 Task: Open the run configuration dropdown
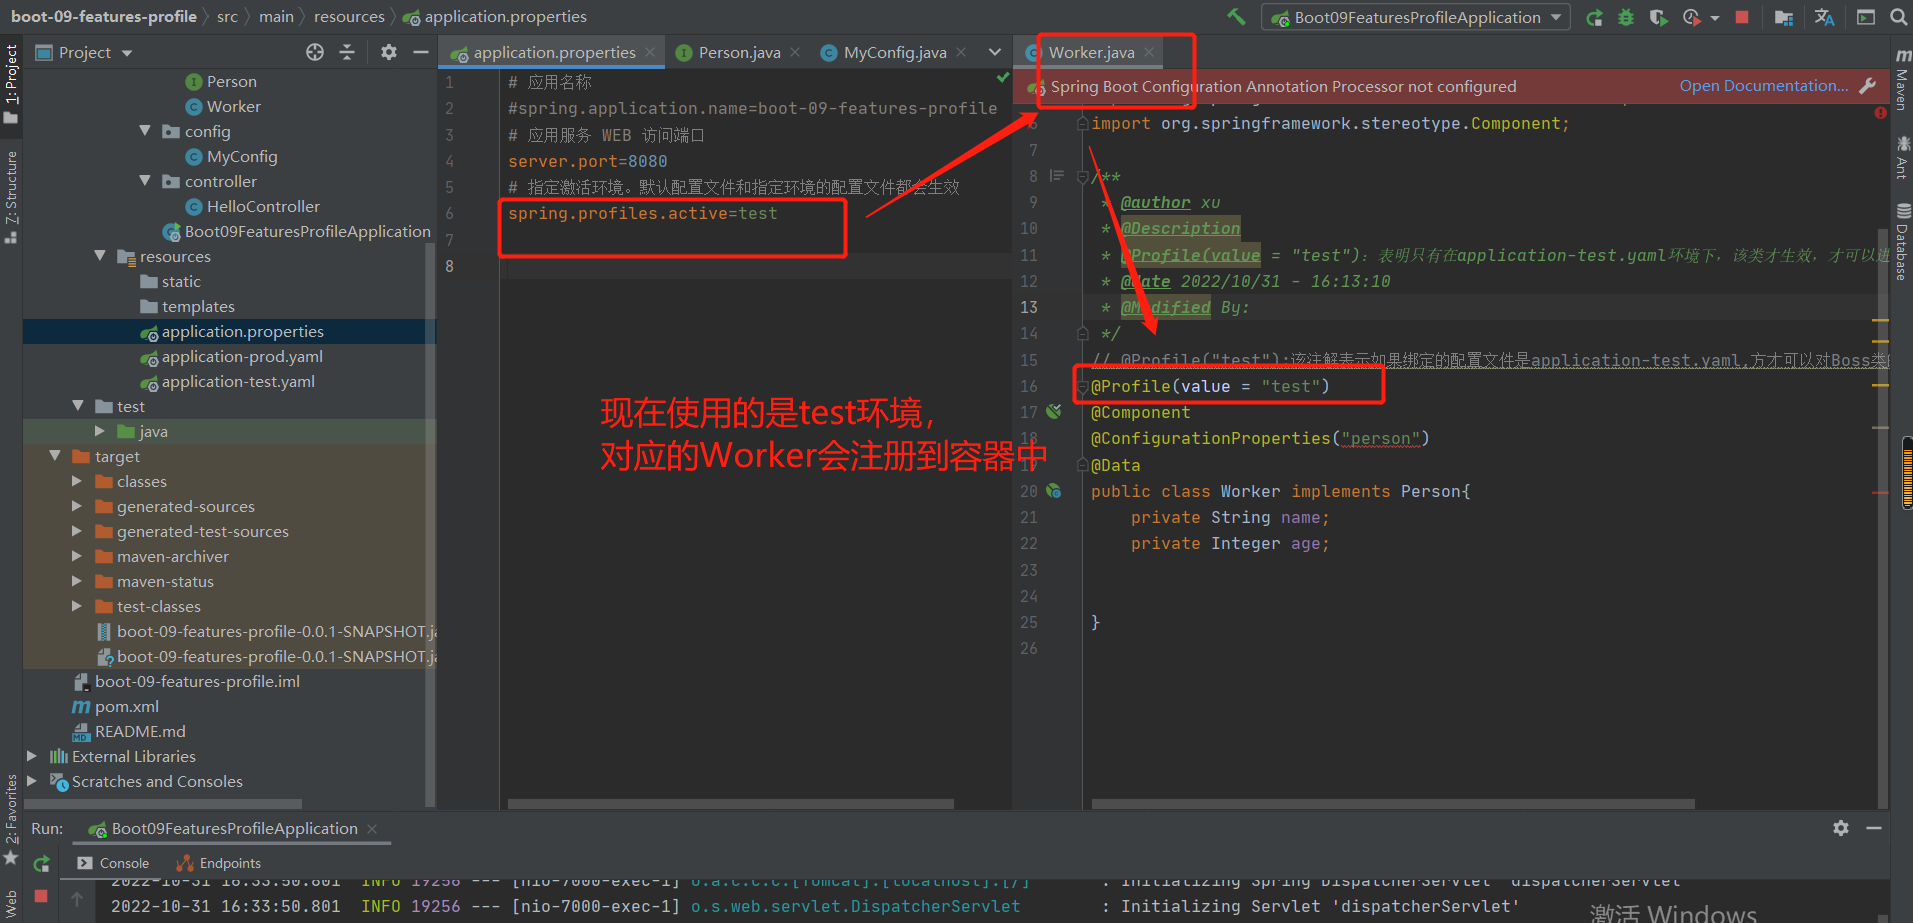tap(1416, 17)
